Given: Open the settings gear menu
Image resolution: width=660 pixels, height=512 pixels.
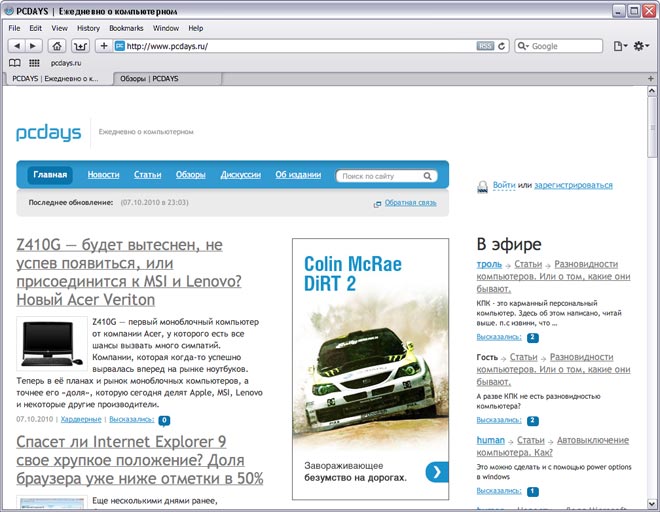Looking at the screenshot, I should click(641, 46).
